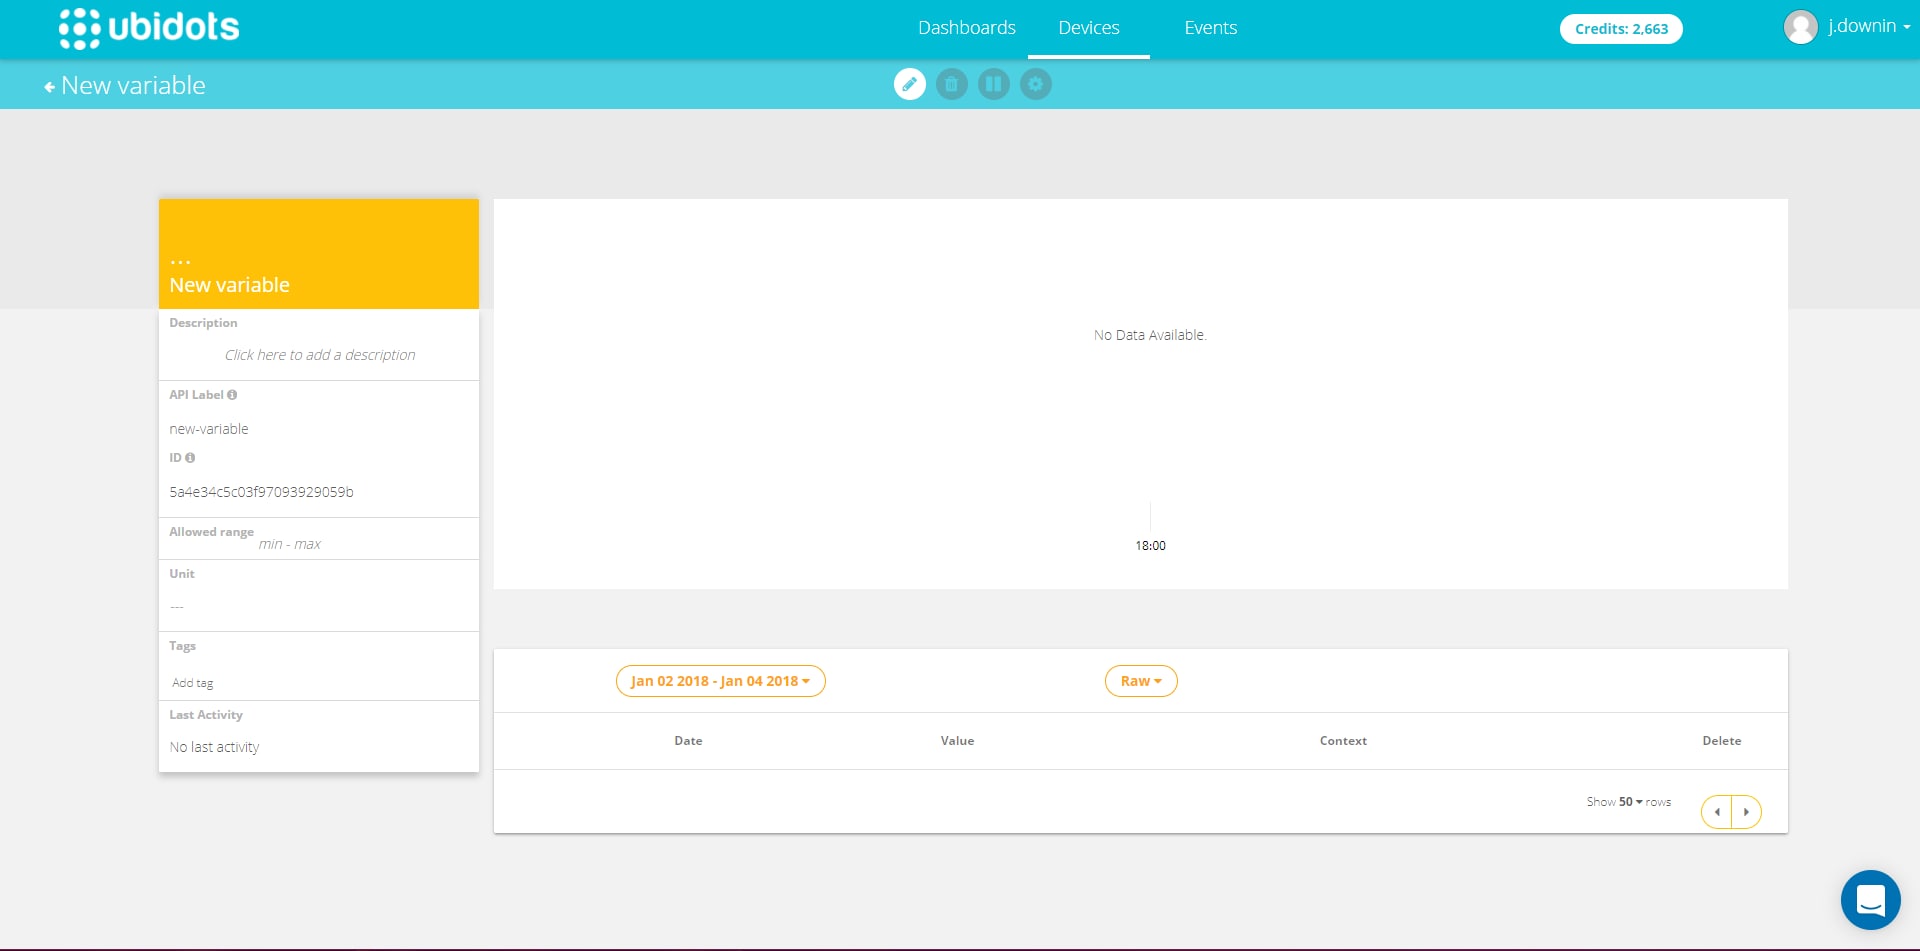
Task: Click the back arrow beside New variable
Action: point(48,85)
